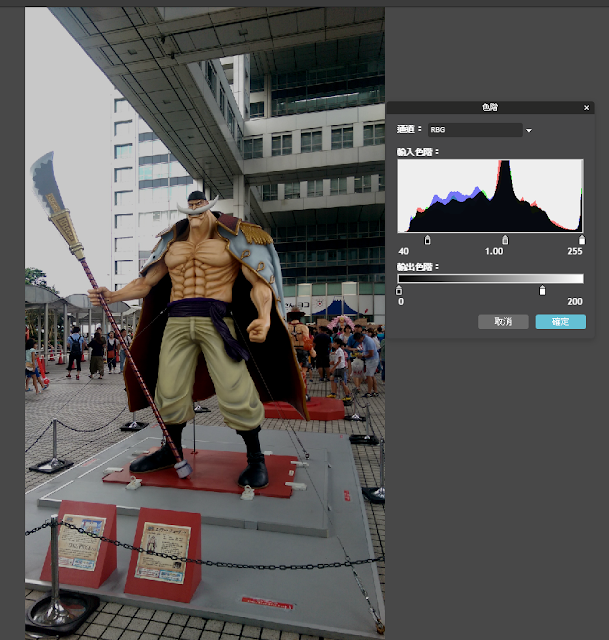
Task: Click the output white value 200
Action: [575, 302]
